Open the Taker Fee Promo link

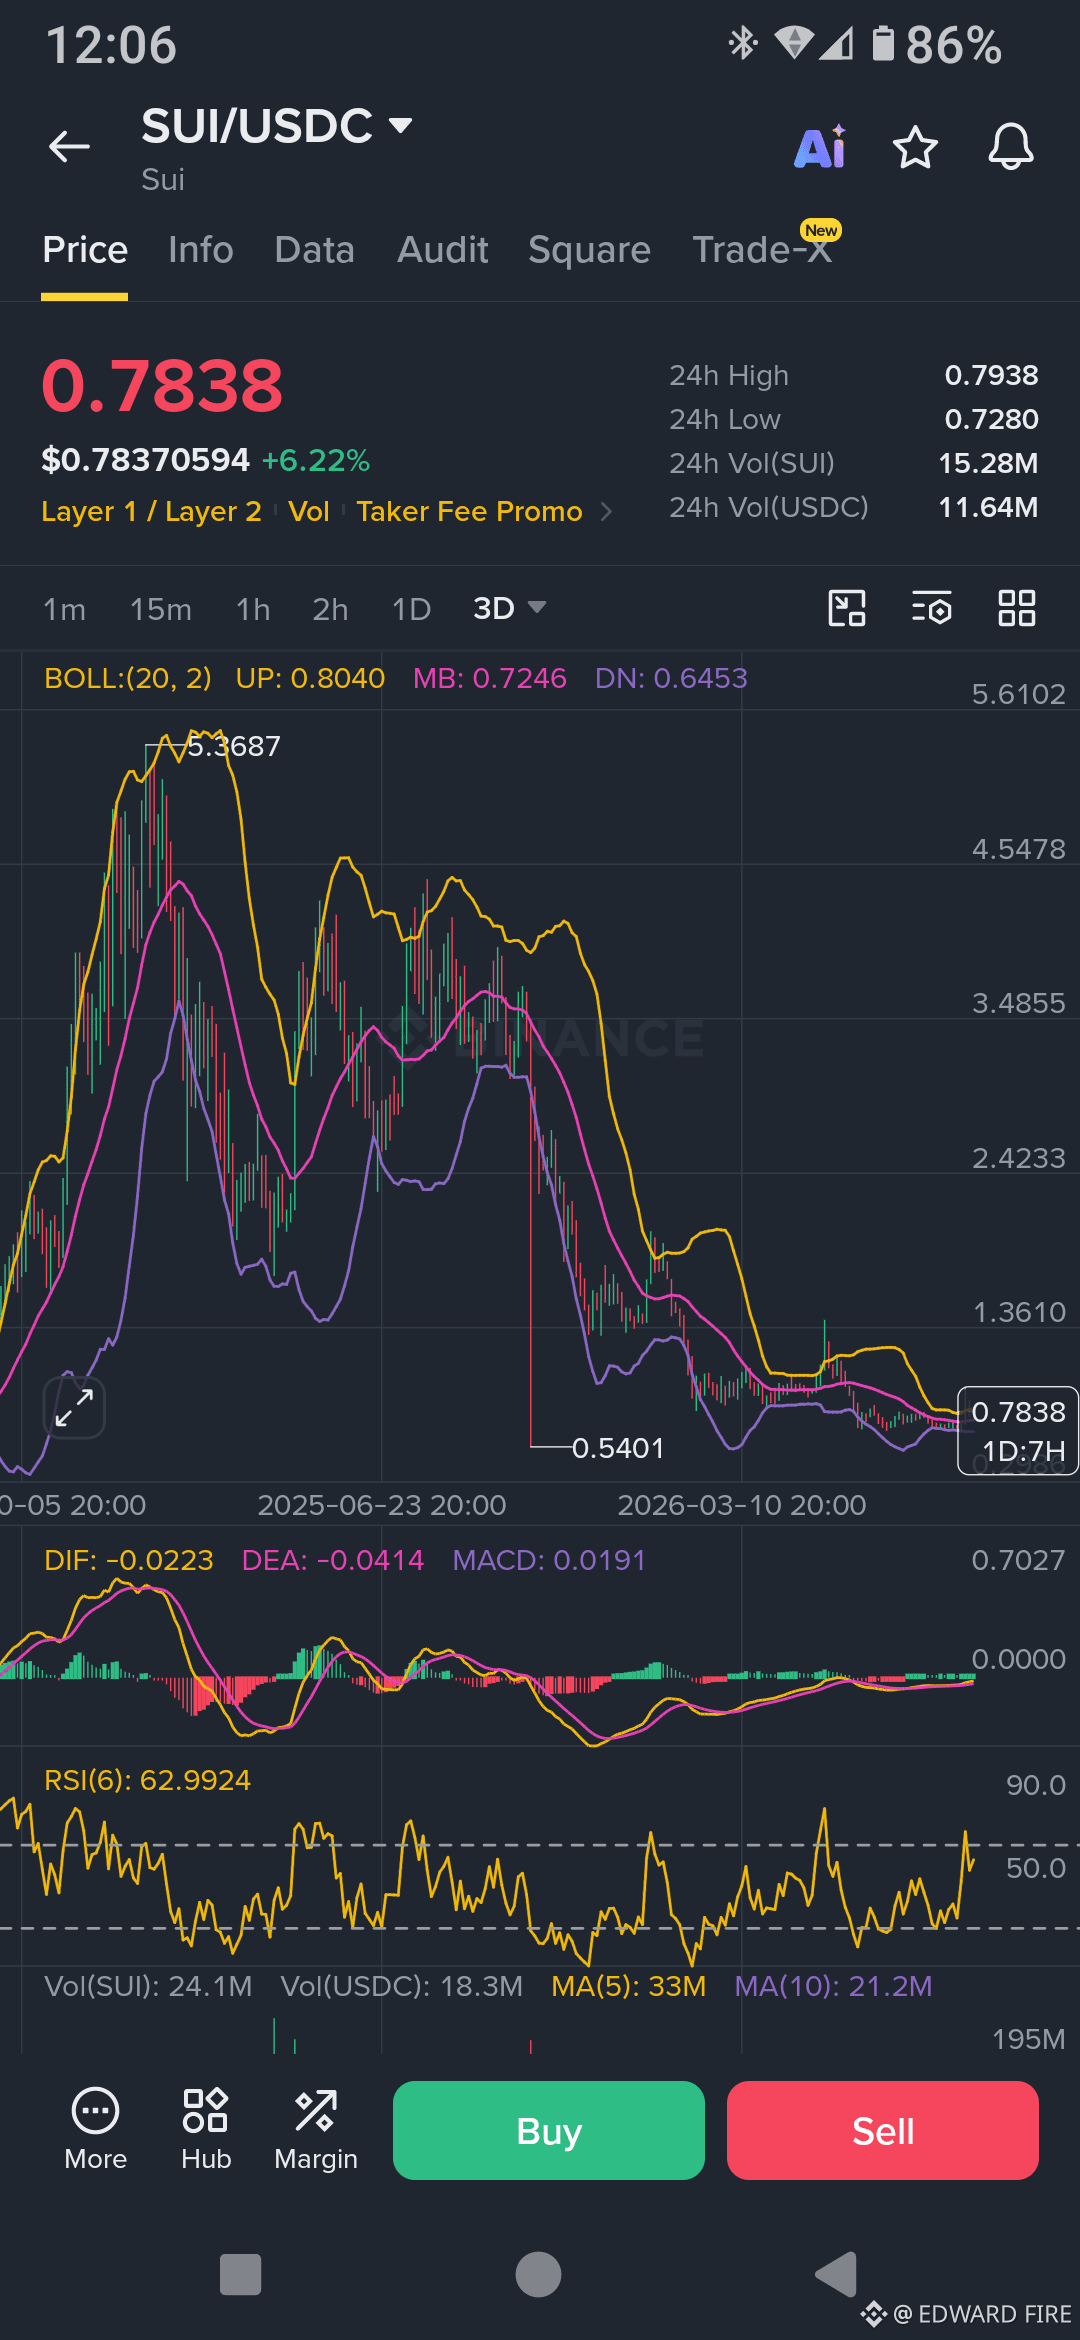tap(469, 511)
